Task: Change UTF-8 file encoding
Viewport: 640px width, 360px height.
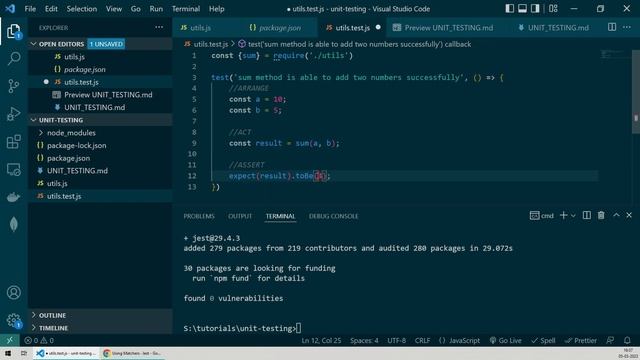Action: (396, 340)
